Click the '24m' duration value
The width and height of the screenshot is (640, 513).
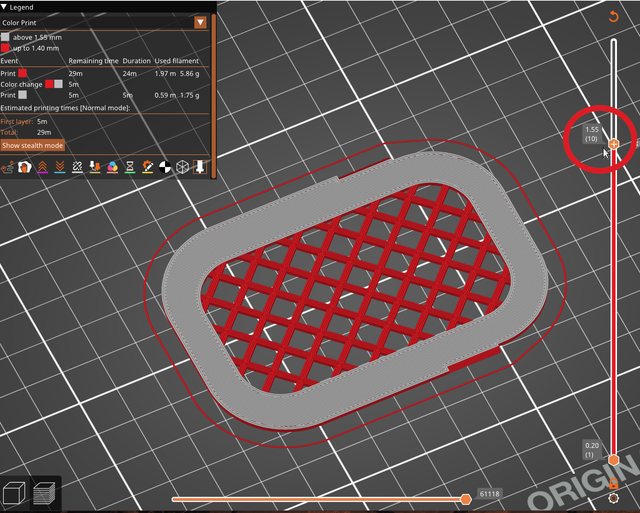[x=129, y=73]
